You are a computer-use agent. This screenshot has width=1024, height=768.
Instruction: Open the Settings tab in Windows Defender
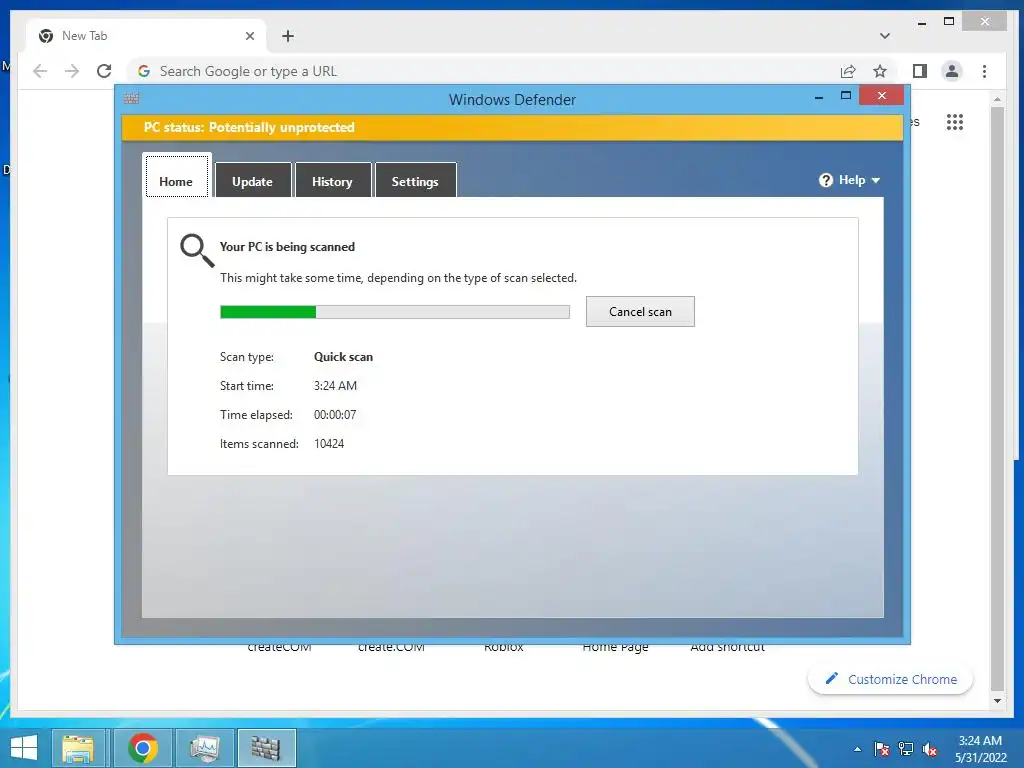(x=415, y=180)
